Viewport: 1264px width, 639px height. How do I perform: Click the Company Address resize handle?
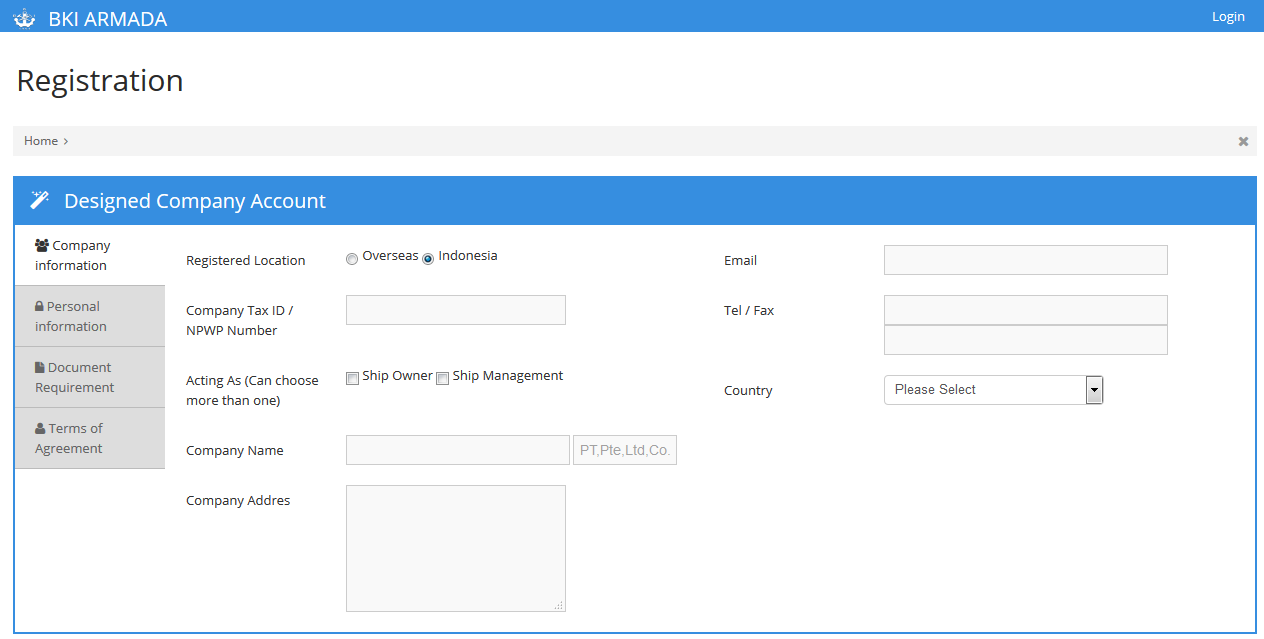point(559,605)
